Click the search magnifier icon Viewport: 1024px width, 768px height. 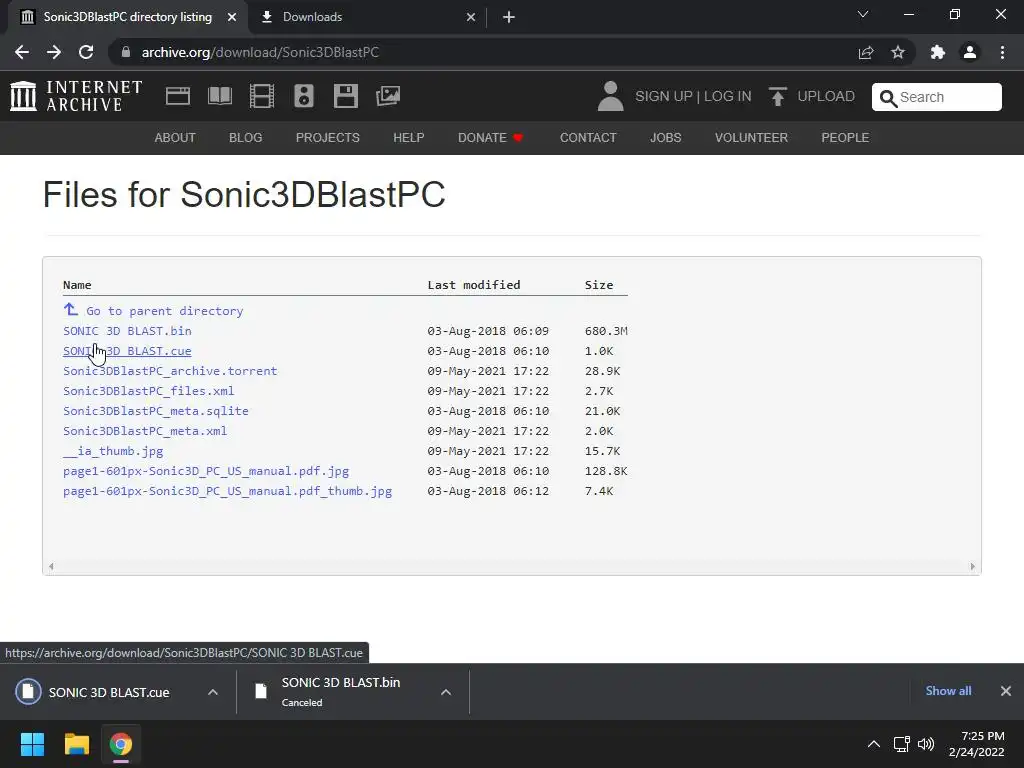pyautogui.click(x=888, y=98)
